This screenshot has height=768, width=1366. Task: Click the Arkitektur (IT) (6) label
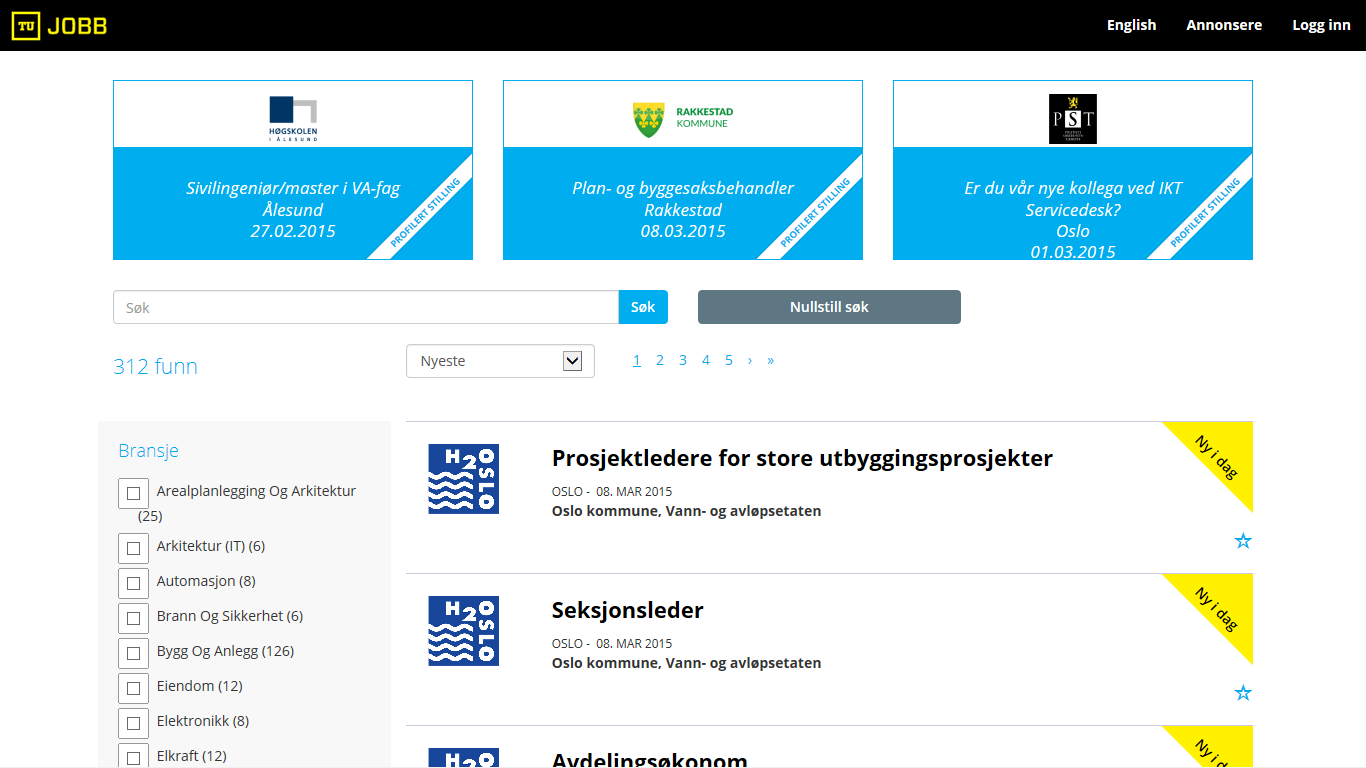[211, 546]
